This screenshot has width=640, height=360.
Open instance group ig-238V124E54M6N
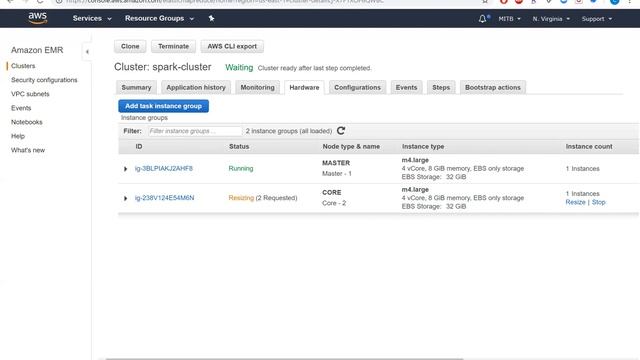164,198
